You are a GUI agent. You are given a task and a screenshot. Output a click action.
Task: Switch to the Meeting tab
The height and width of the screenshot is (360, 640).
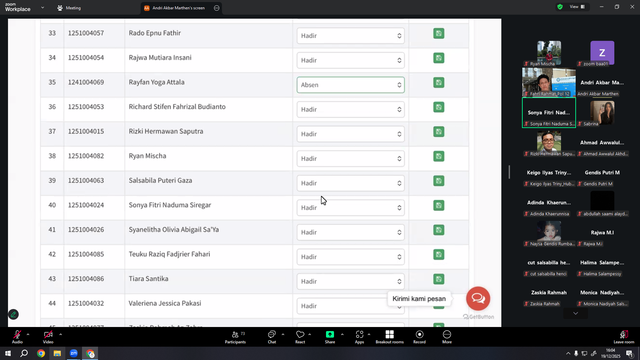pyautogui.click(x=69, y=8)
